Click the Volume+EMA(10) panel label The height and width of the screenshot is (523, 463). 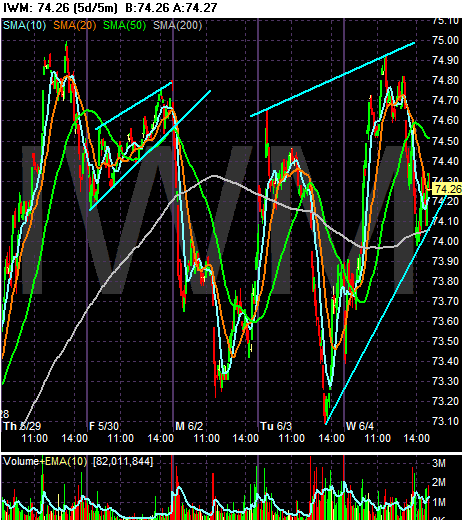(45, 462)
